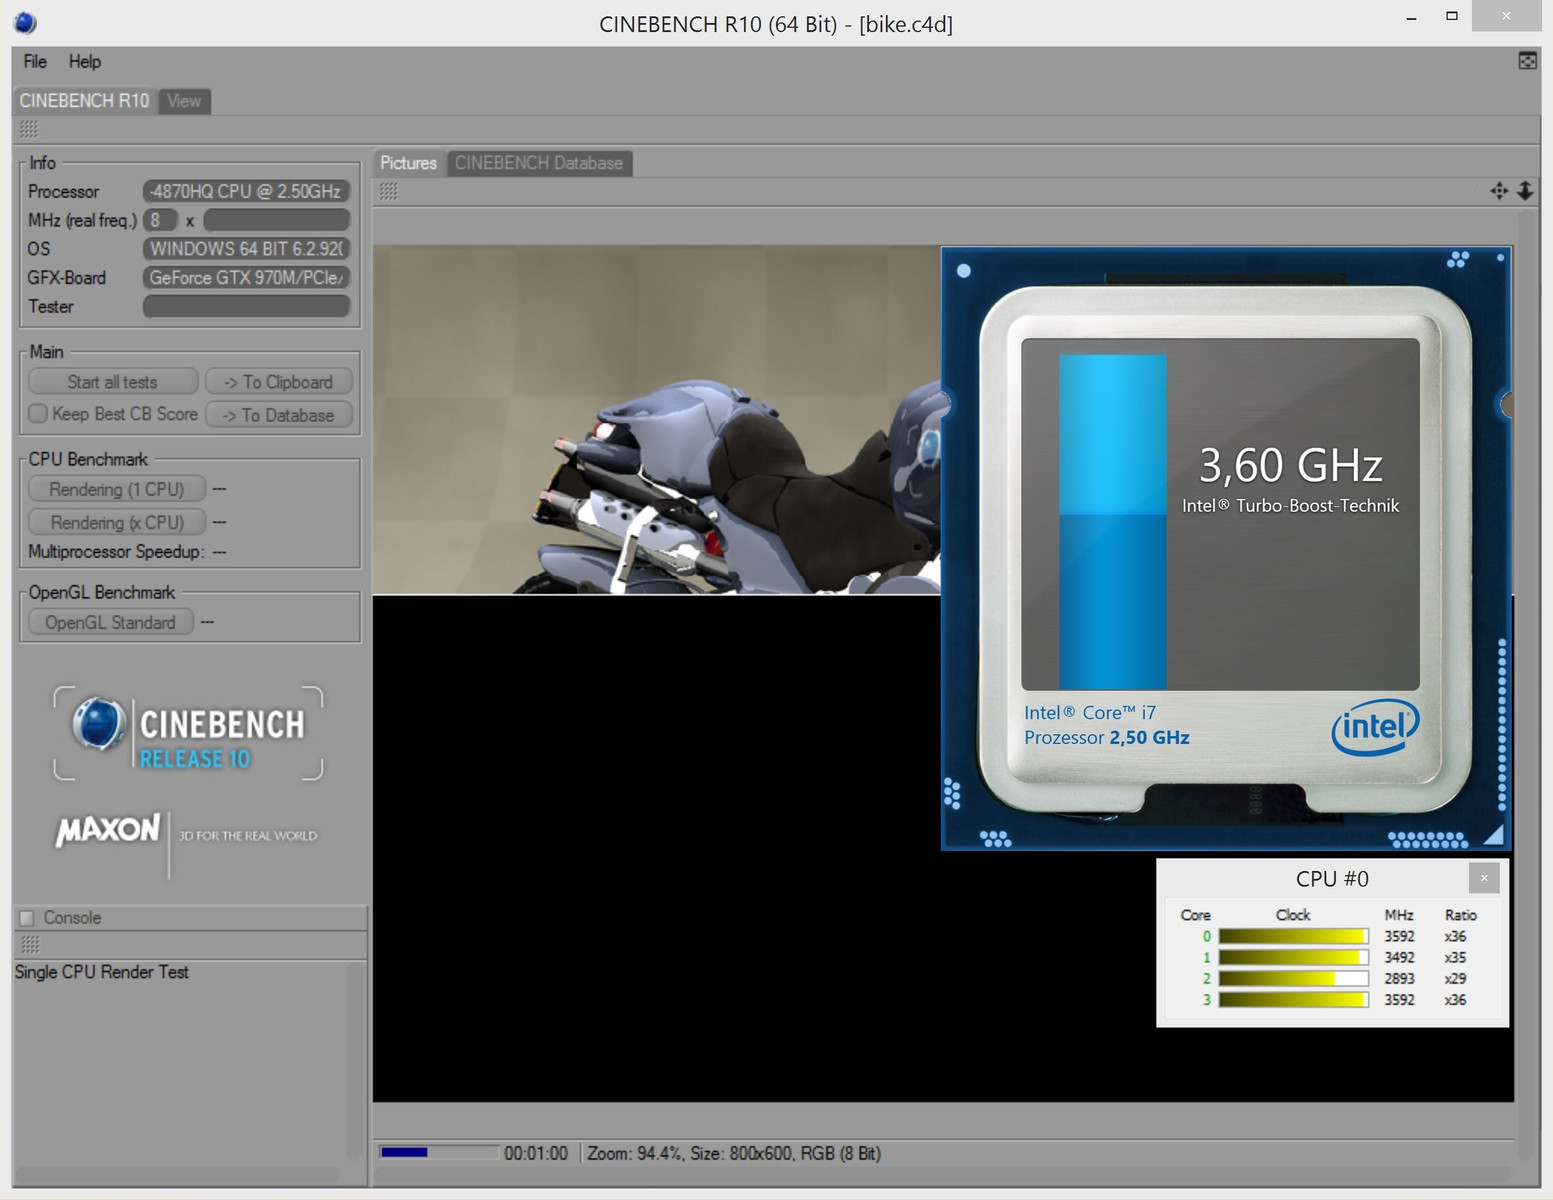Select the Pictures tab

tap(409, 163)
